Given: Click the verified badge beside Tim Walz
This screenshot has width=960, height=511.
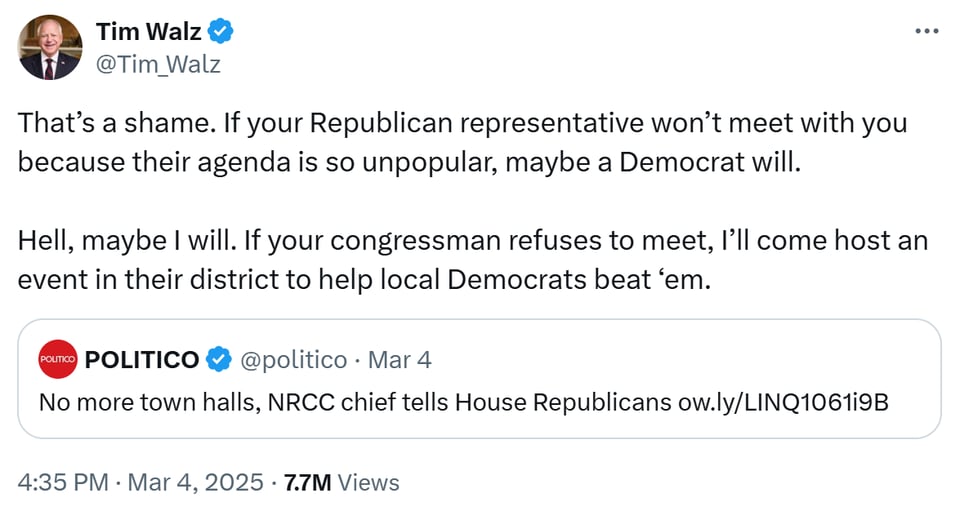Looking at the screenshot, I should (221, 32).
